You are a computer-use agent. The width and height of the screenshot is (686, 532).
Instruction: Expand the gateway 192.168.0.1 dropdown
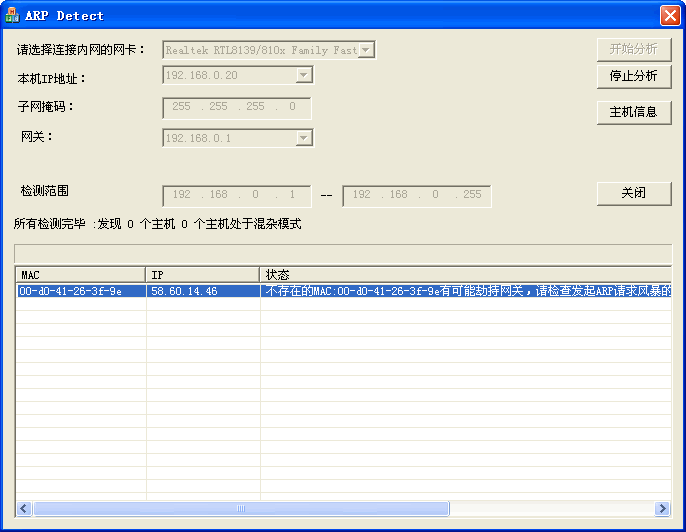coord(304,138)
